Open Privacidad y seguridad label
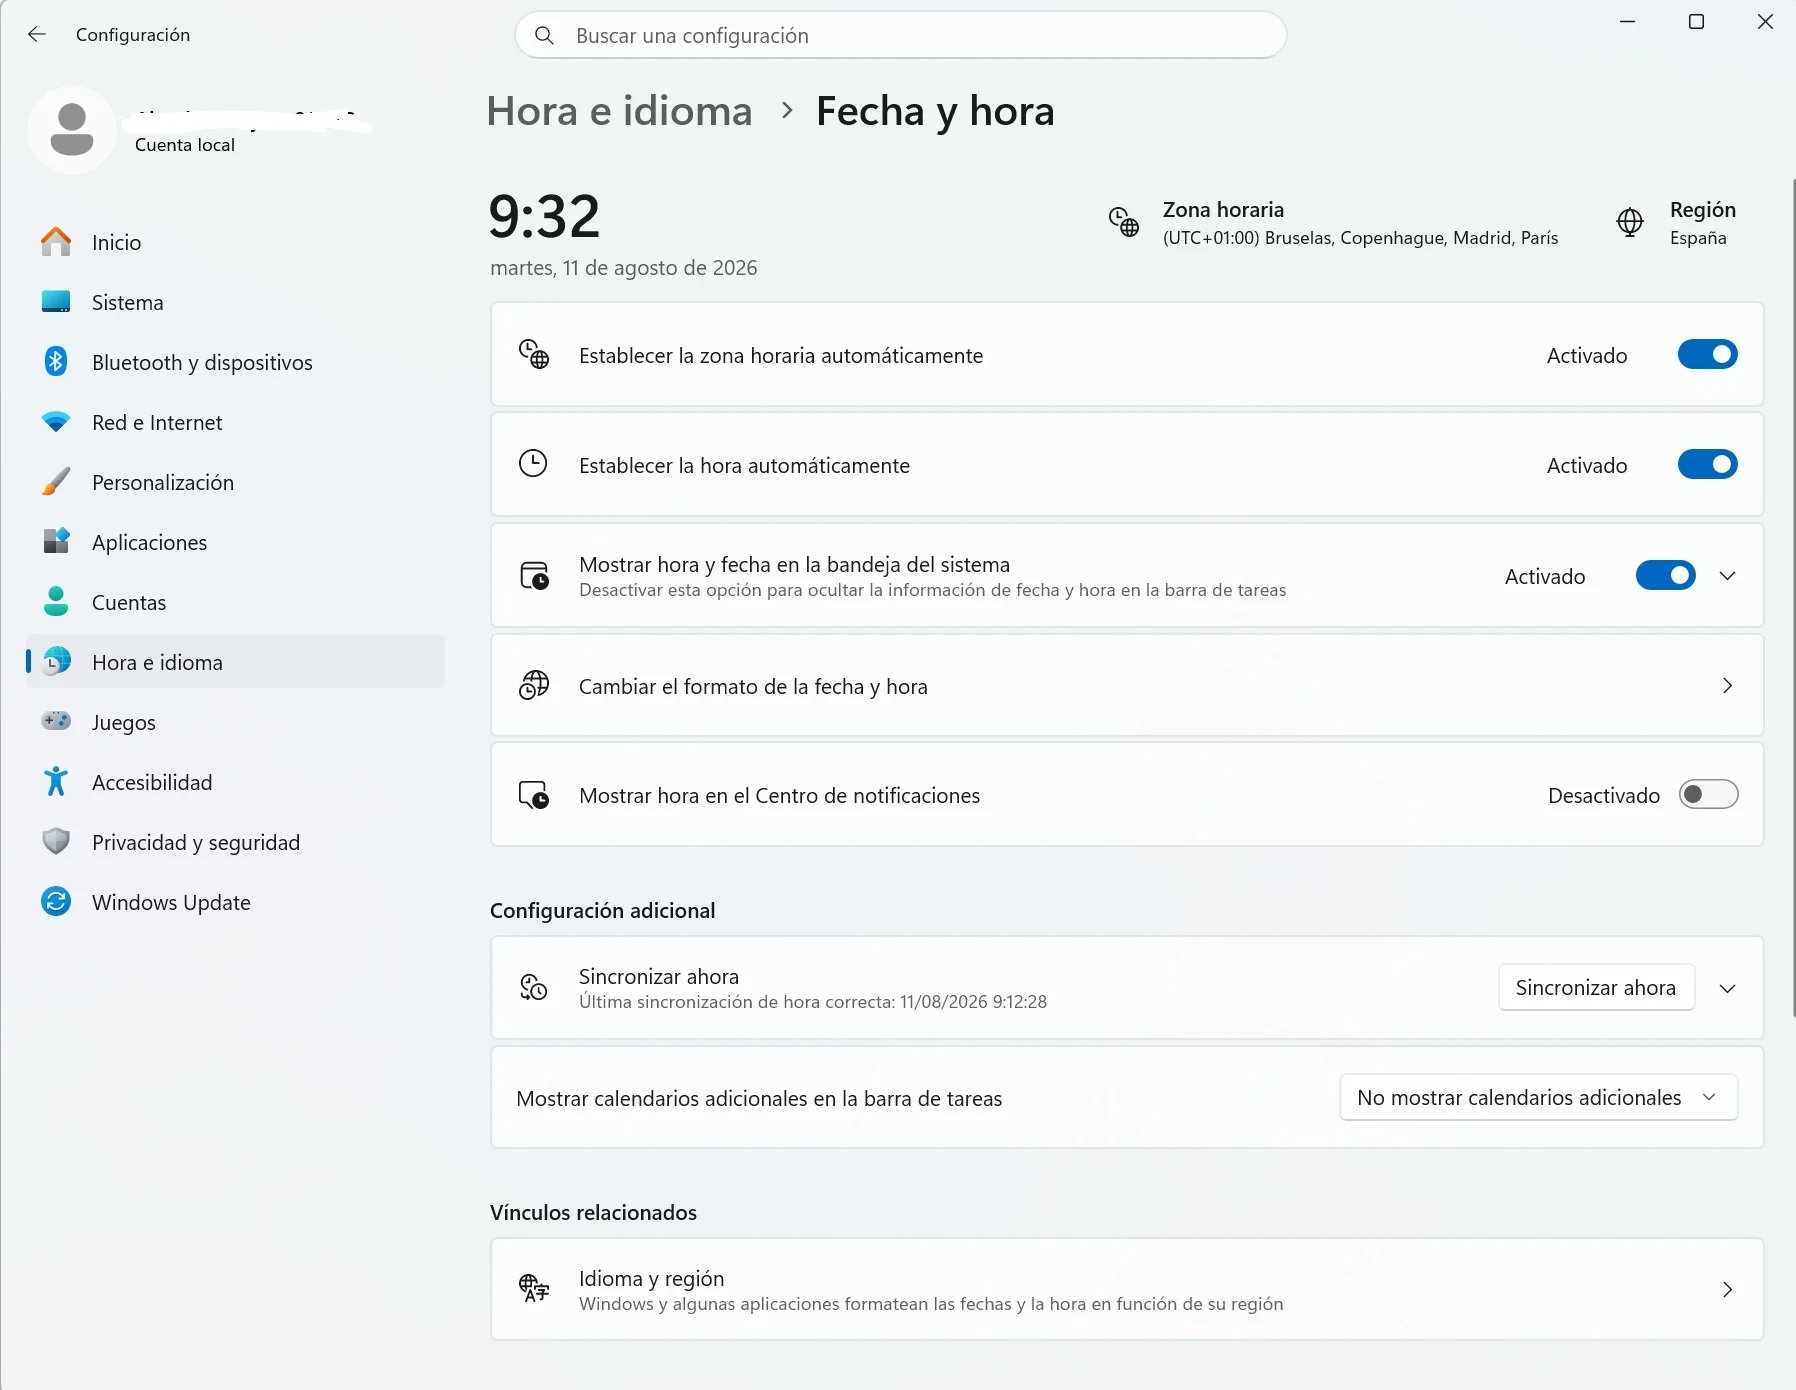This screenshot has height=1390, width=1796. click(x=196, y=843)
